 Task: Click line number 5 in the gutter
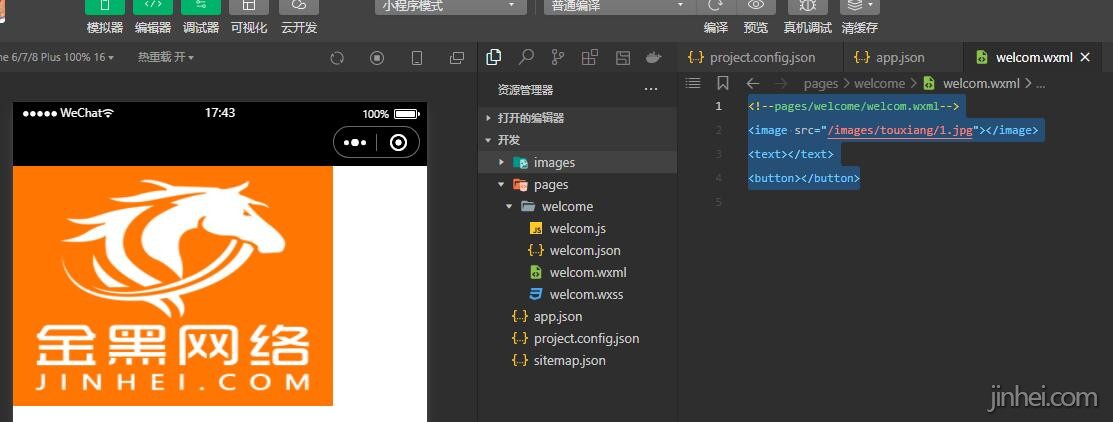(x=718, y=202)
